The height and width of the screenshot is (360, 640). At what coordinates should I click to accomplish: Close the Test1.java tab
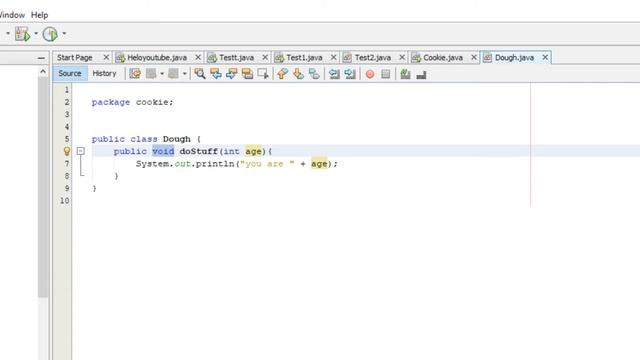[333, 58]
